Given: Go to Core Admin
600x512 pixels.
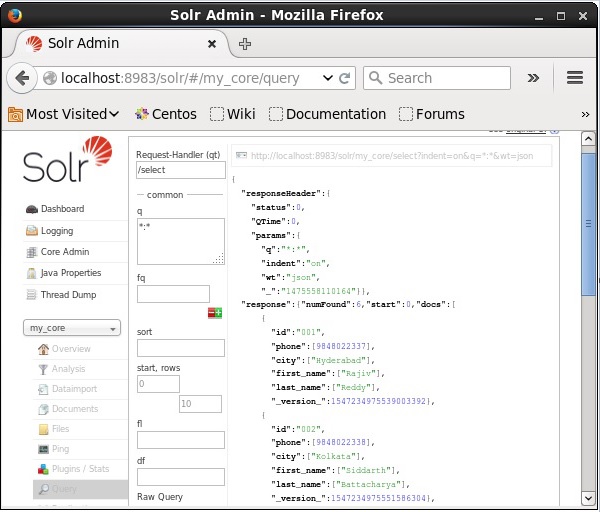Looking at the screenshot, I should [64, 252].
